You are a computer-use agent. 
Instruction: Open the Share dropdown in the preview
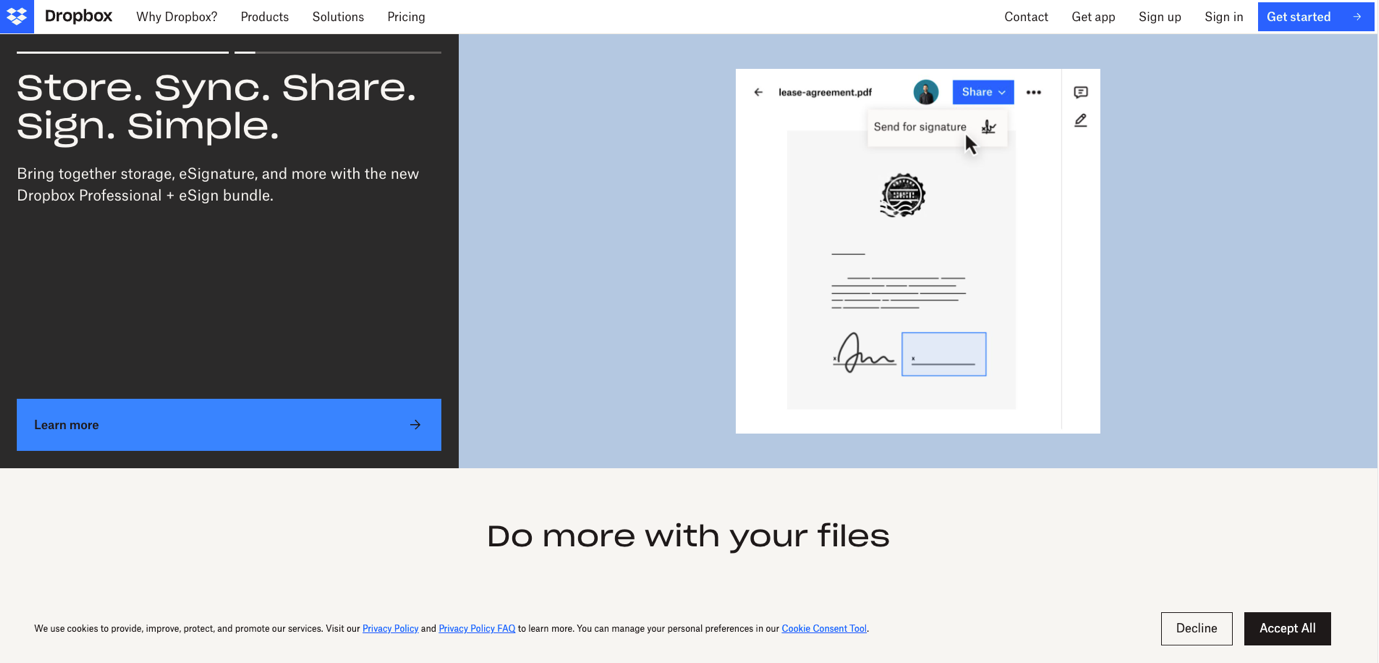[983, 92]
